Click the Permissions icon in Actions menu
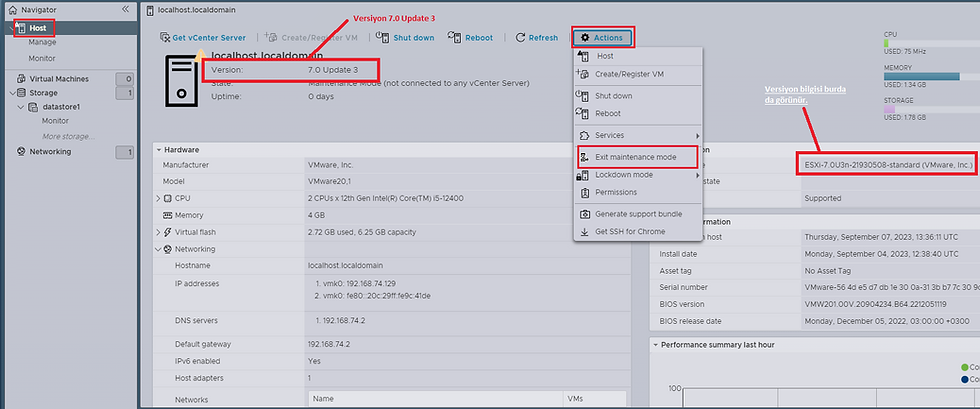Image resolution: width=980 pixels, height=409 pixels. tap(585, 192)
